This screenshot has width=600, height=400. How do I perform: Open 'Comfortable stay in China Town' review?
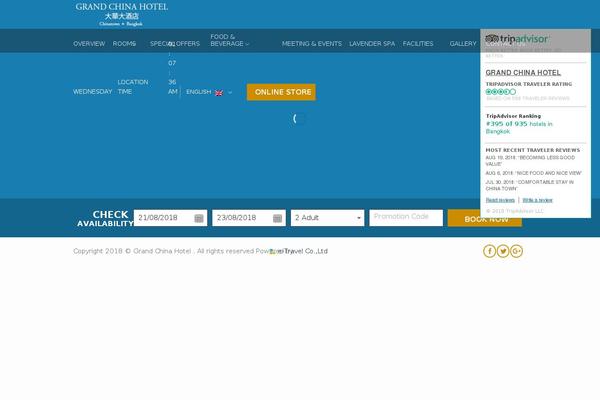point(530,185)
